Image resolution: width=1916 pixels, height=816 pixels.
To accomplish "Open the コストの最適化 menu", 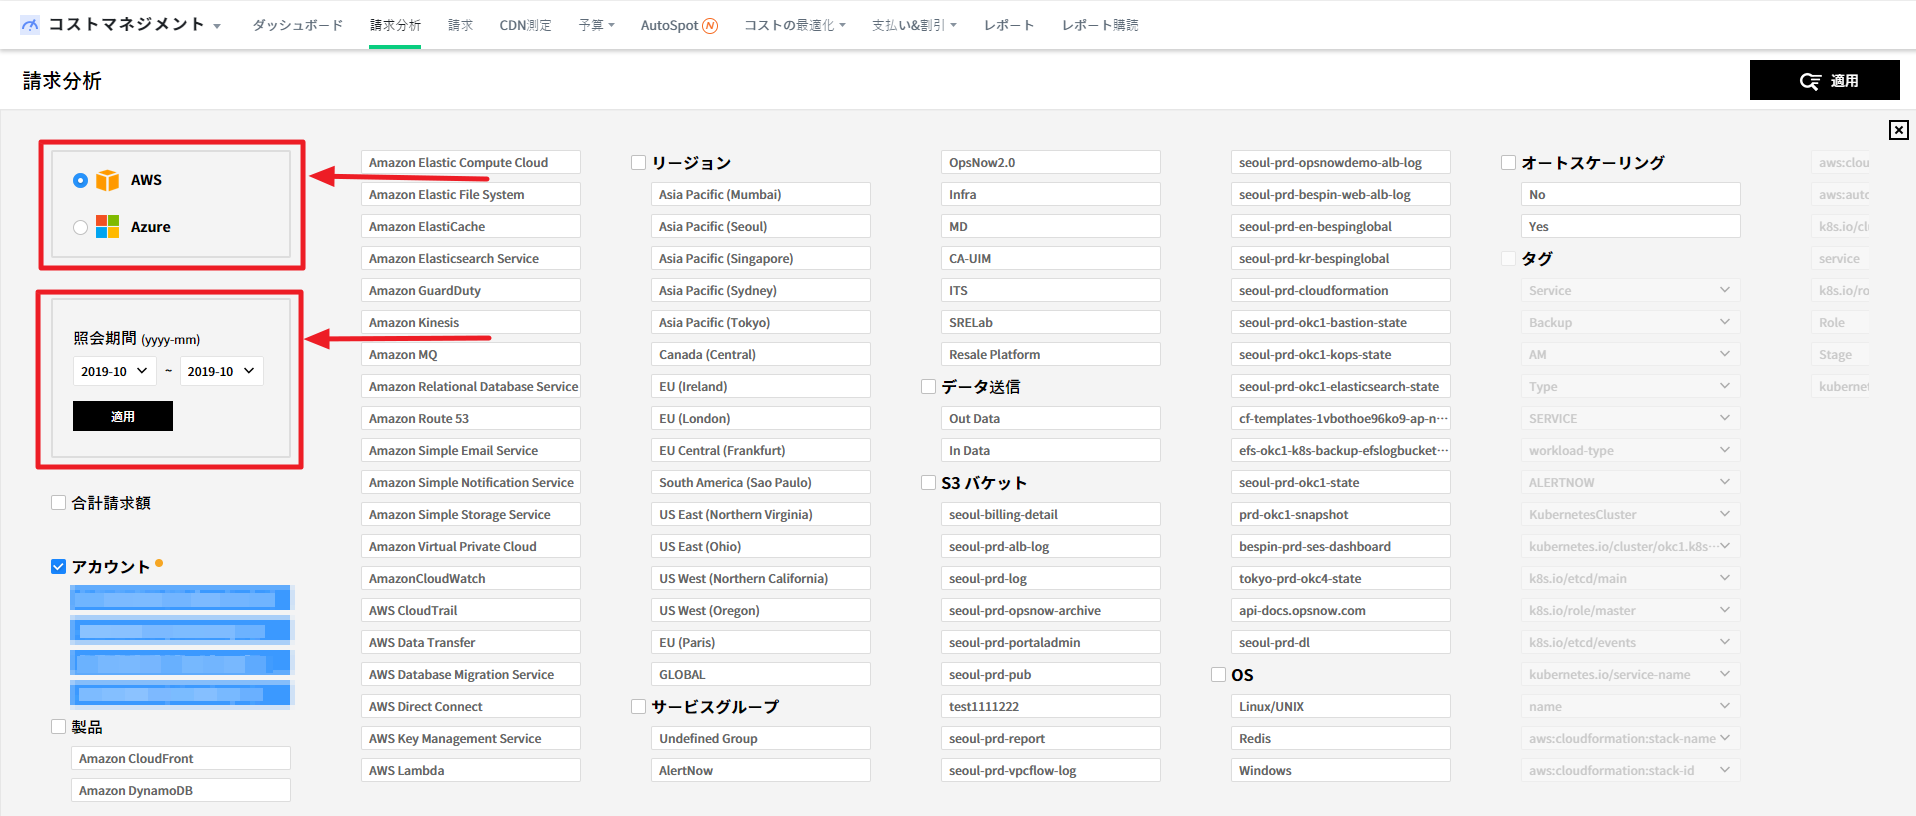I will 794,25.
